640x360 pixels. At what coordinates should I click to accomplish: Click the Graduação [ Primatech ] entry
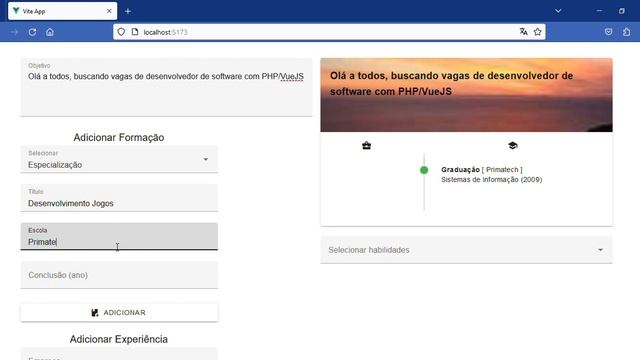point(482,169)
